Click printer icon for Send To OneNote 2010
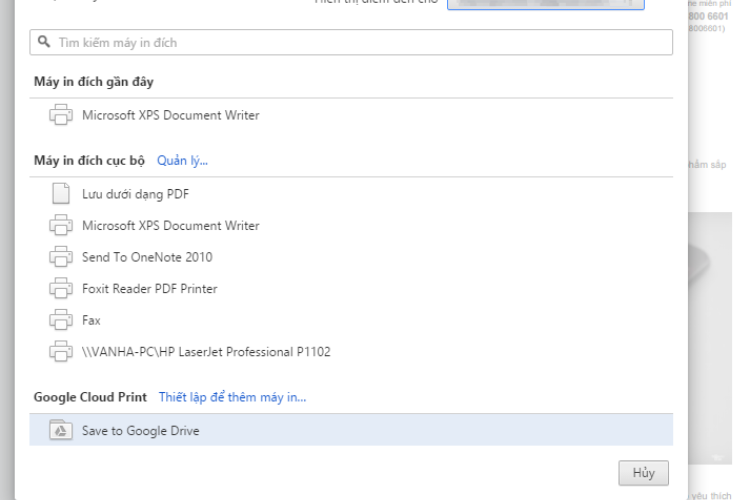This screenshot has height=500, width=750. (61, 257)
